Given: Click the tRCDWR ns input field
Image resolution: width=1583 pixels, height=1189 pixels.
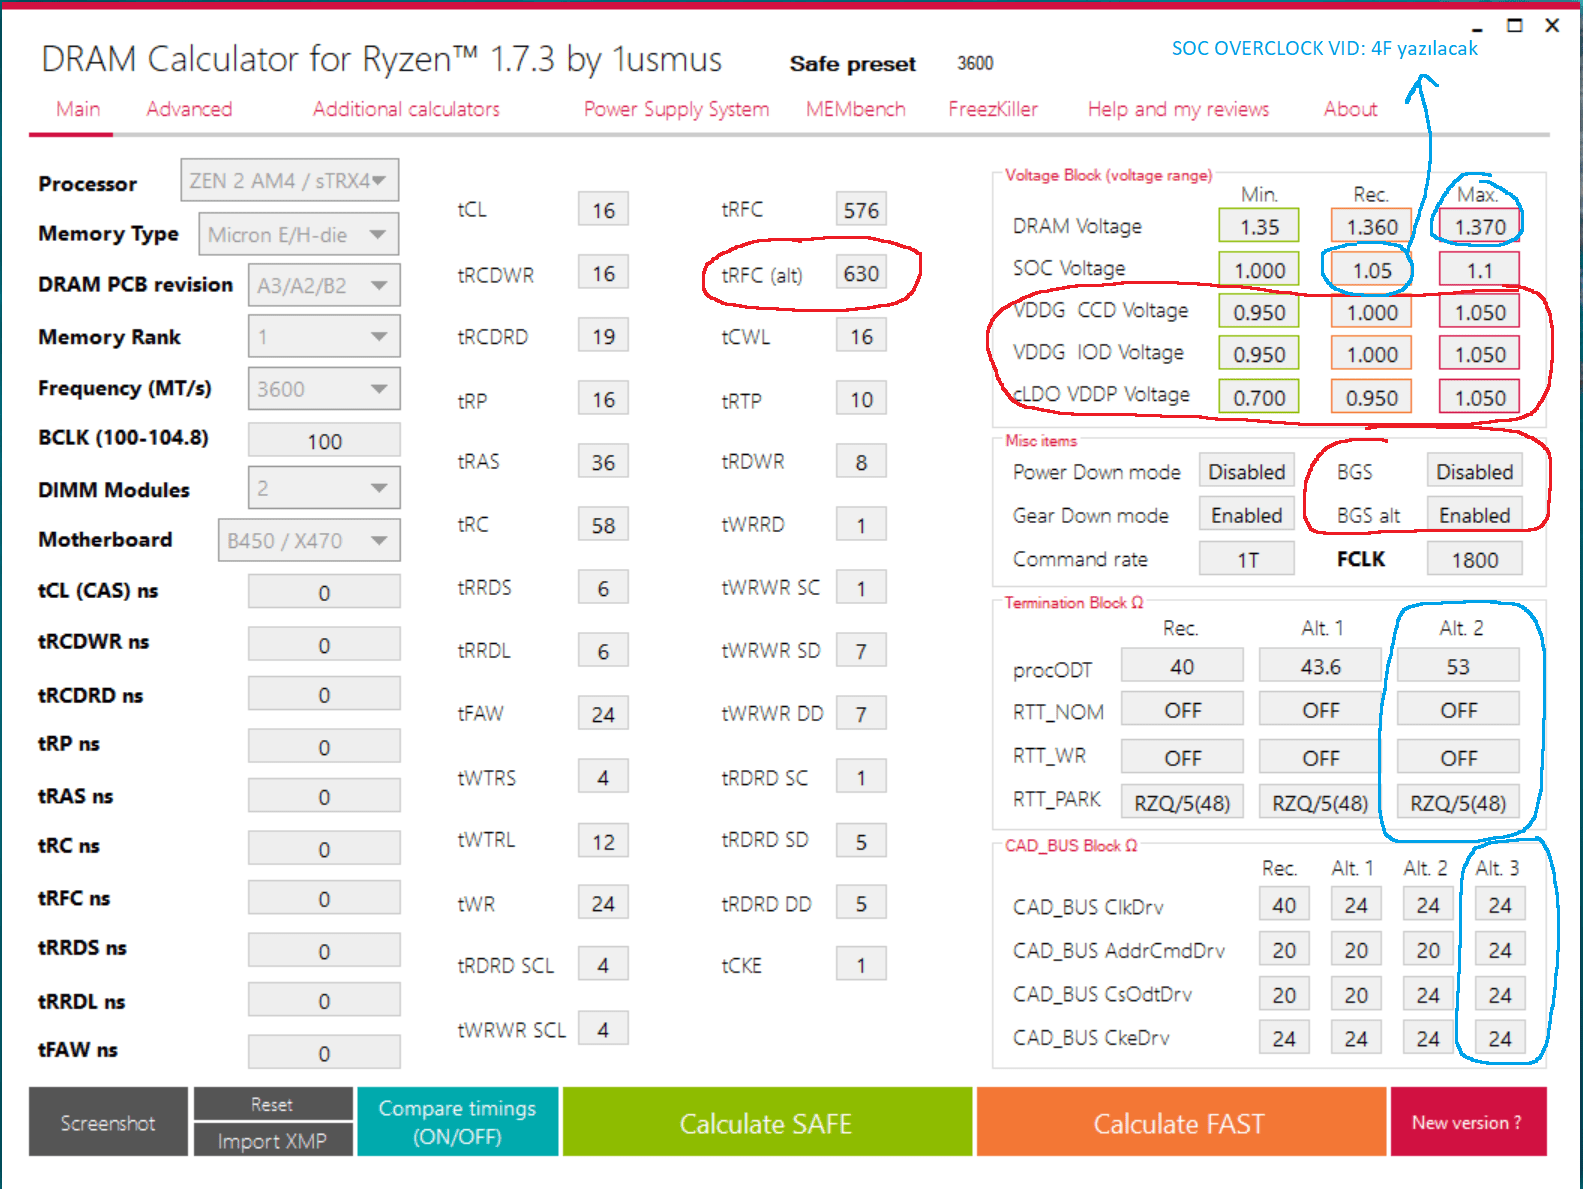Looking at the screenshot, I should (x=324, y=644).
